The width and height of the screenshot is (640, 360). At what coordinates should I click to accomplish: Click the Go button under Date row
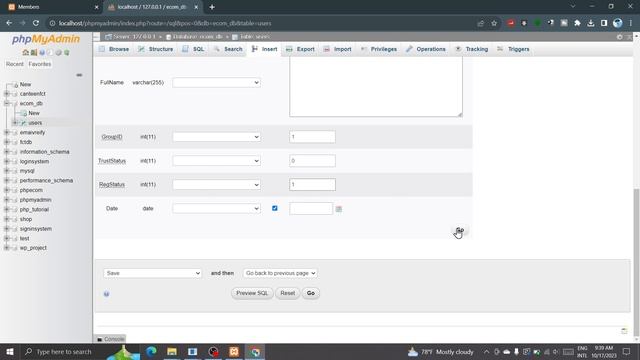pyautogui.click(x=460, y=231)
